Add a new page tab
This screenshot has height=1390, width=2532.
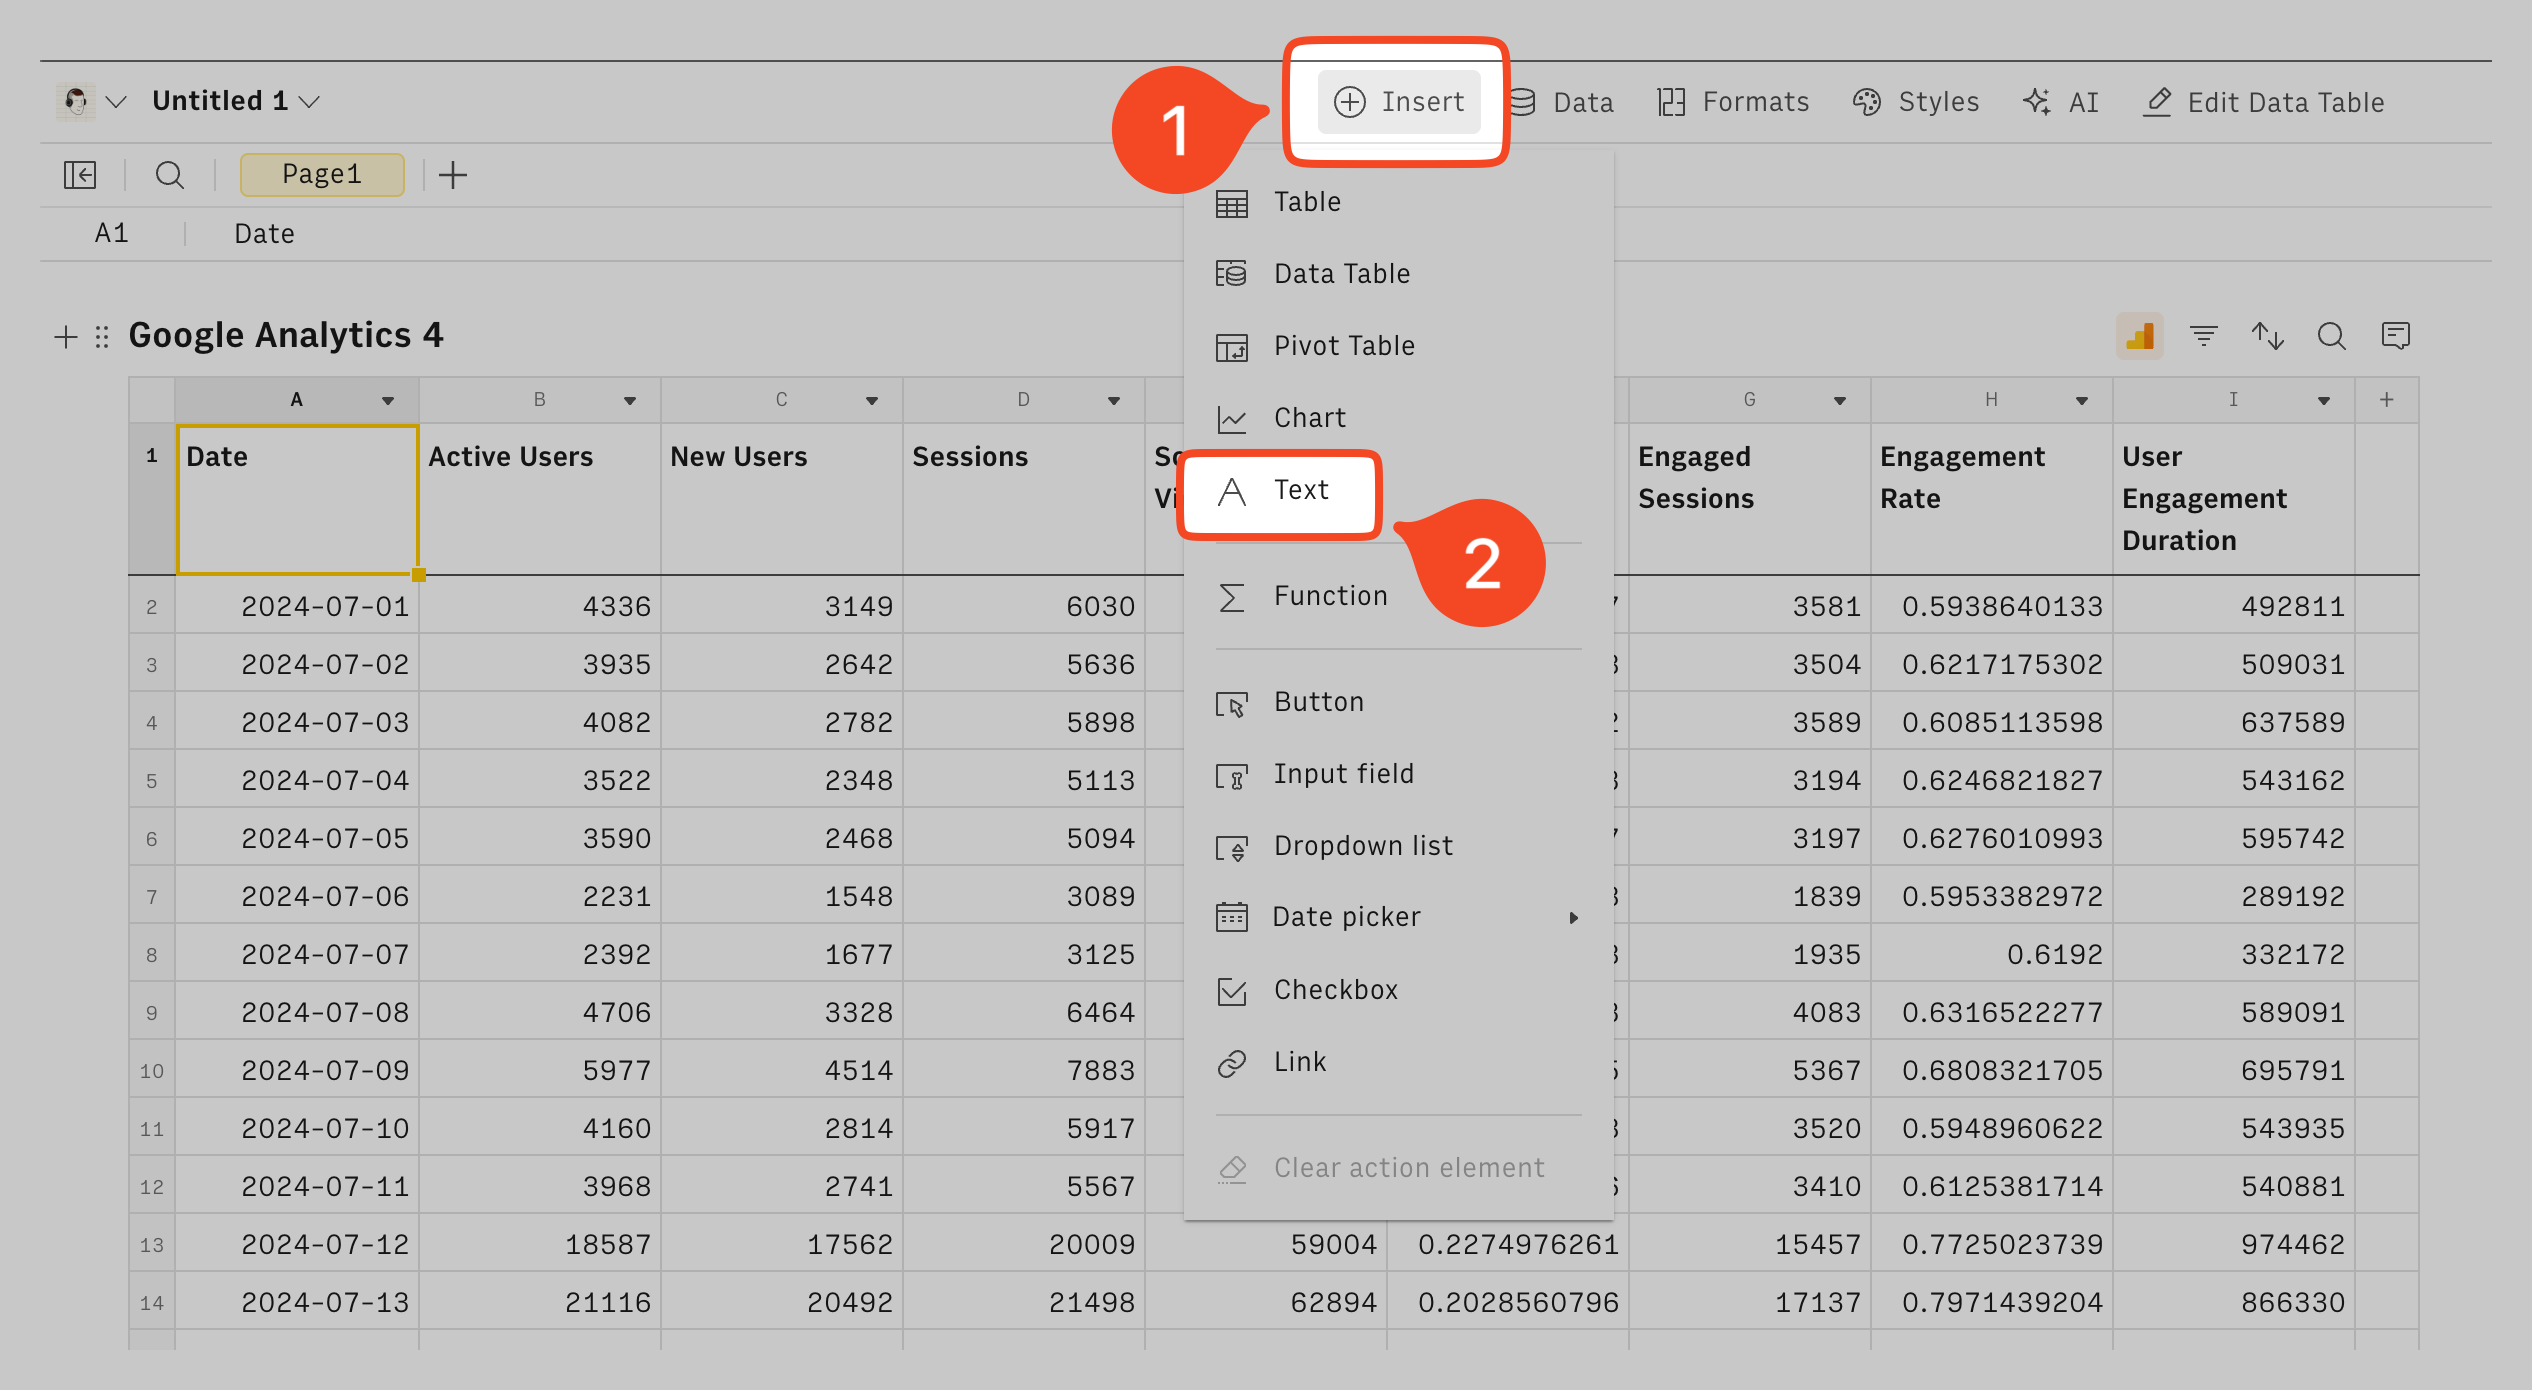pos(453,175)
